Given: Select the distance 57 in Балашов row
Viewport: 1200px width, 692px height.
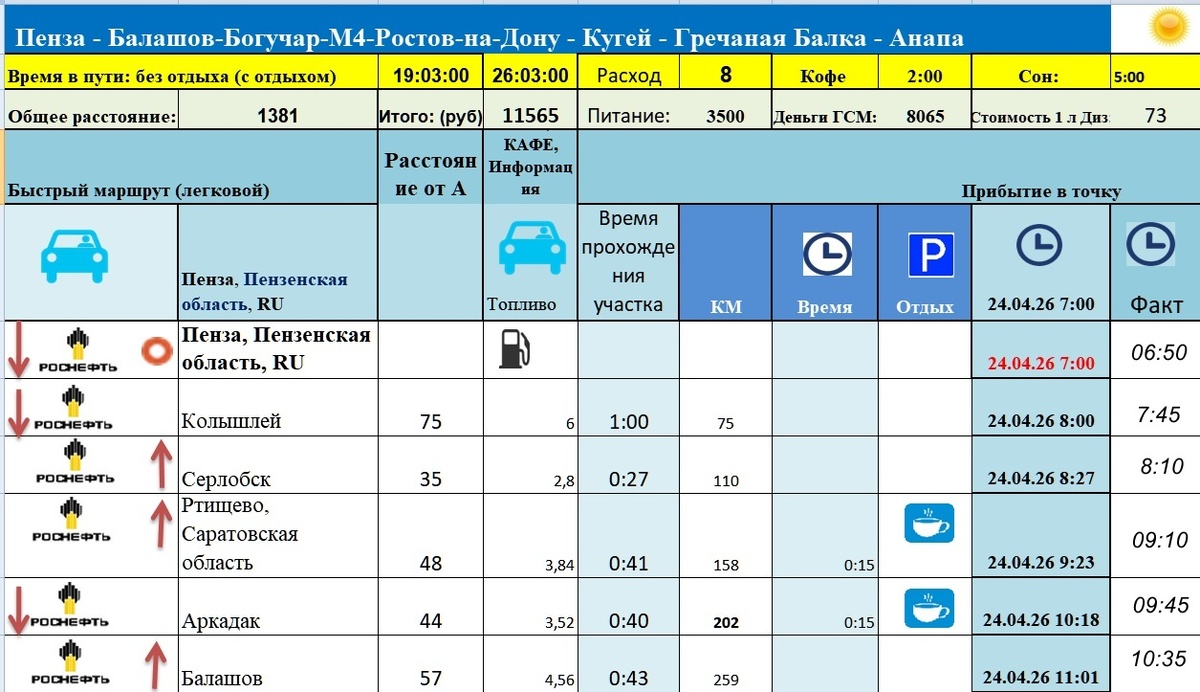Looking at the screenshot, I should pos(431,664).
